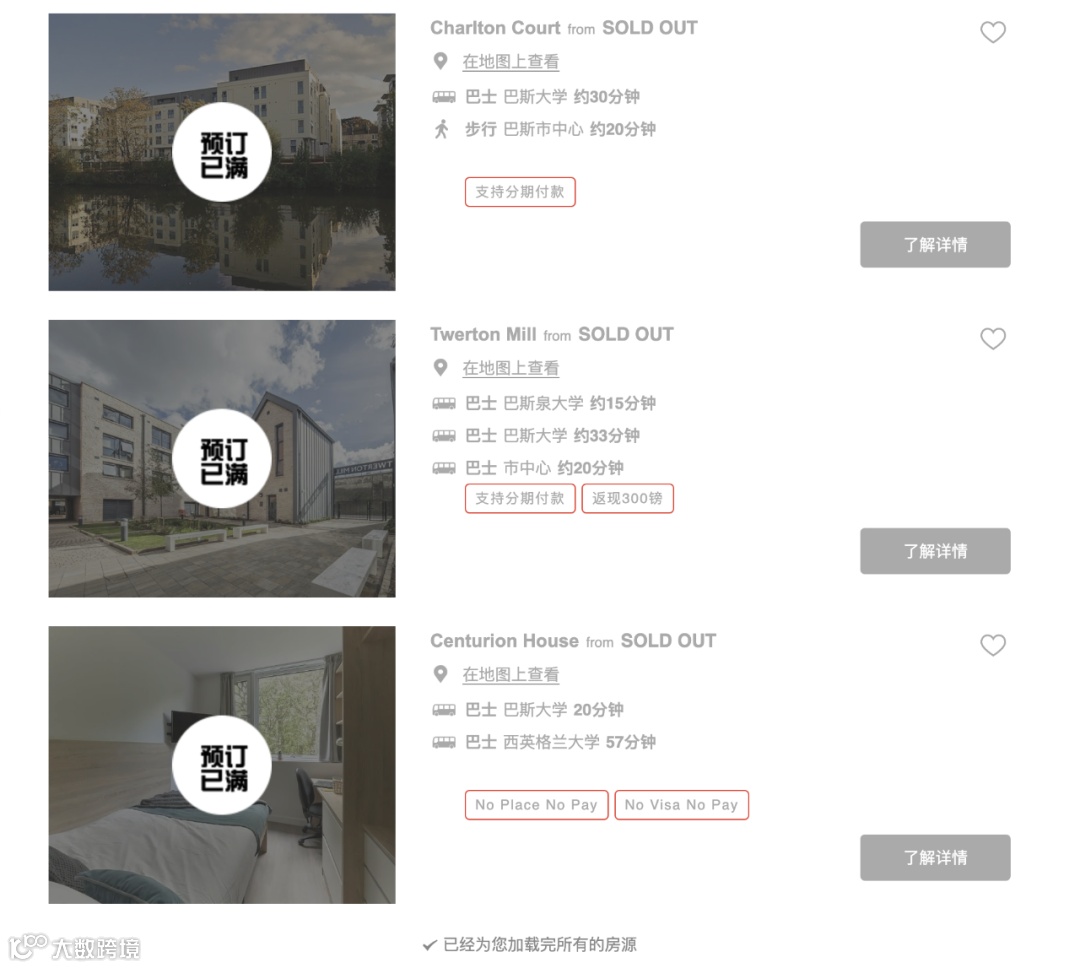Click the 大数跨境 watermark logo
This screenshot has width=1080, height=968.
point(74,947)
